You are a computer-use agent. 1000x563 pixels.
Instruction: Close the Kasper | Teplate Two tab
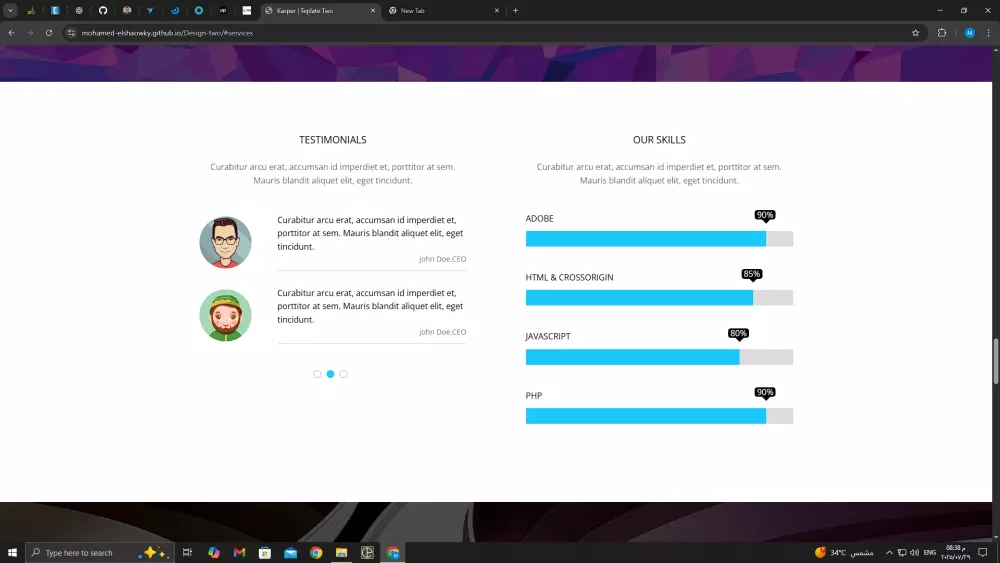coord(372,10)
